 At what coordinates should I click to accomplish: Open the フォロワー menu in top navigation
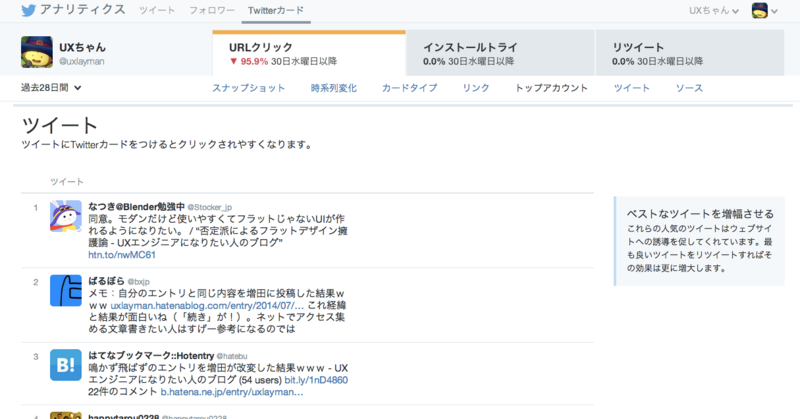[212, 10]
